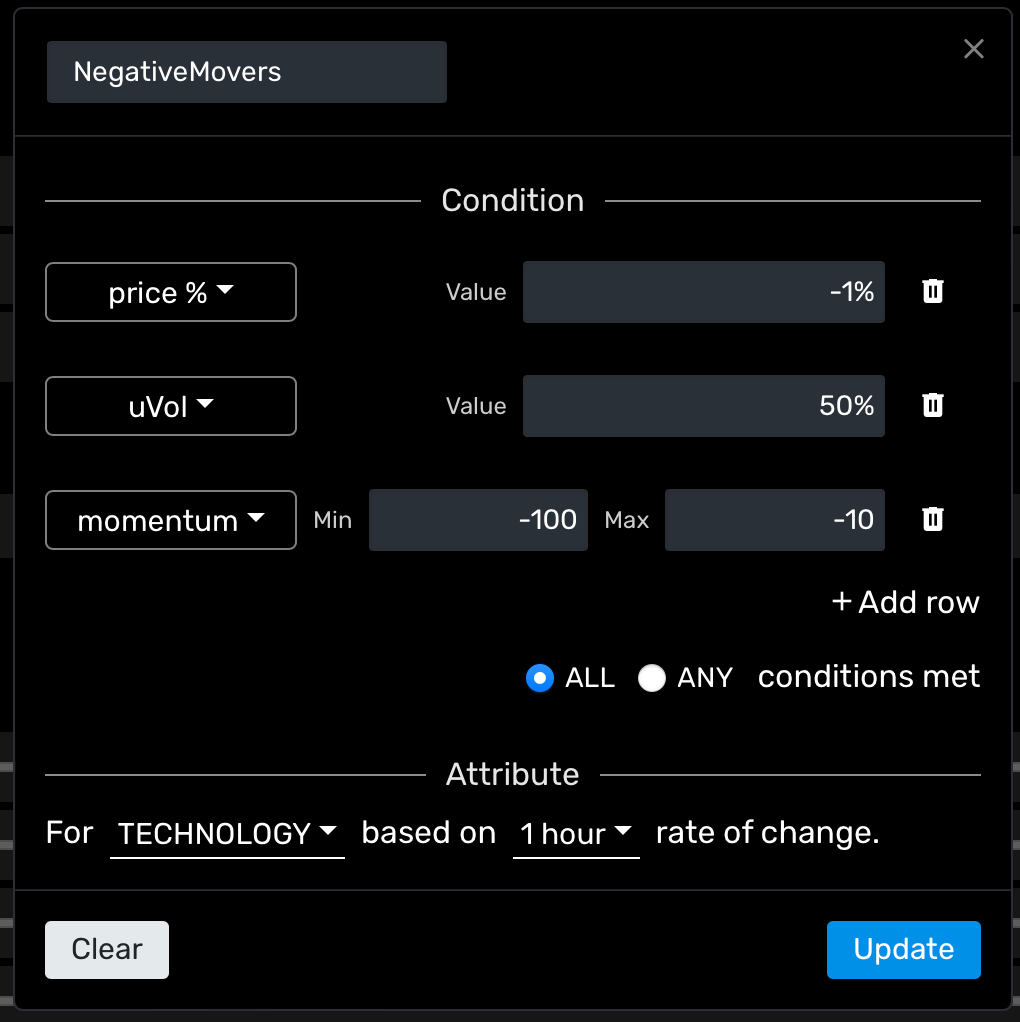Select the ALL conditions radio button

pyautogui.click(x=540, y=678)
